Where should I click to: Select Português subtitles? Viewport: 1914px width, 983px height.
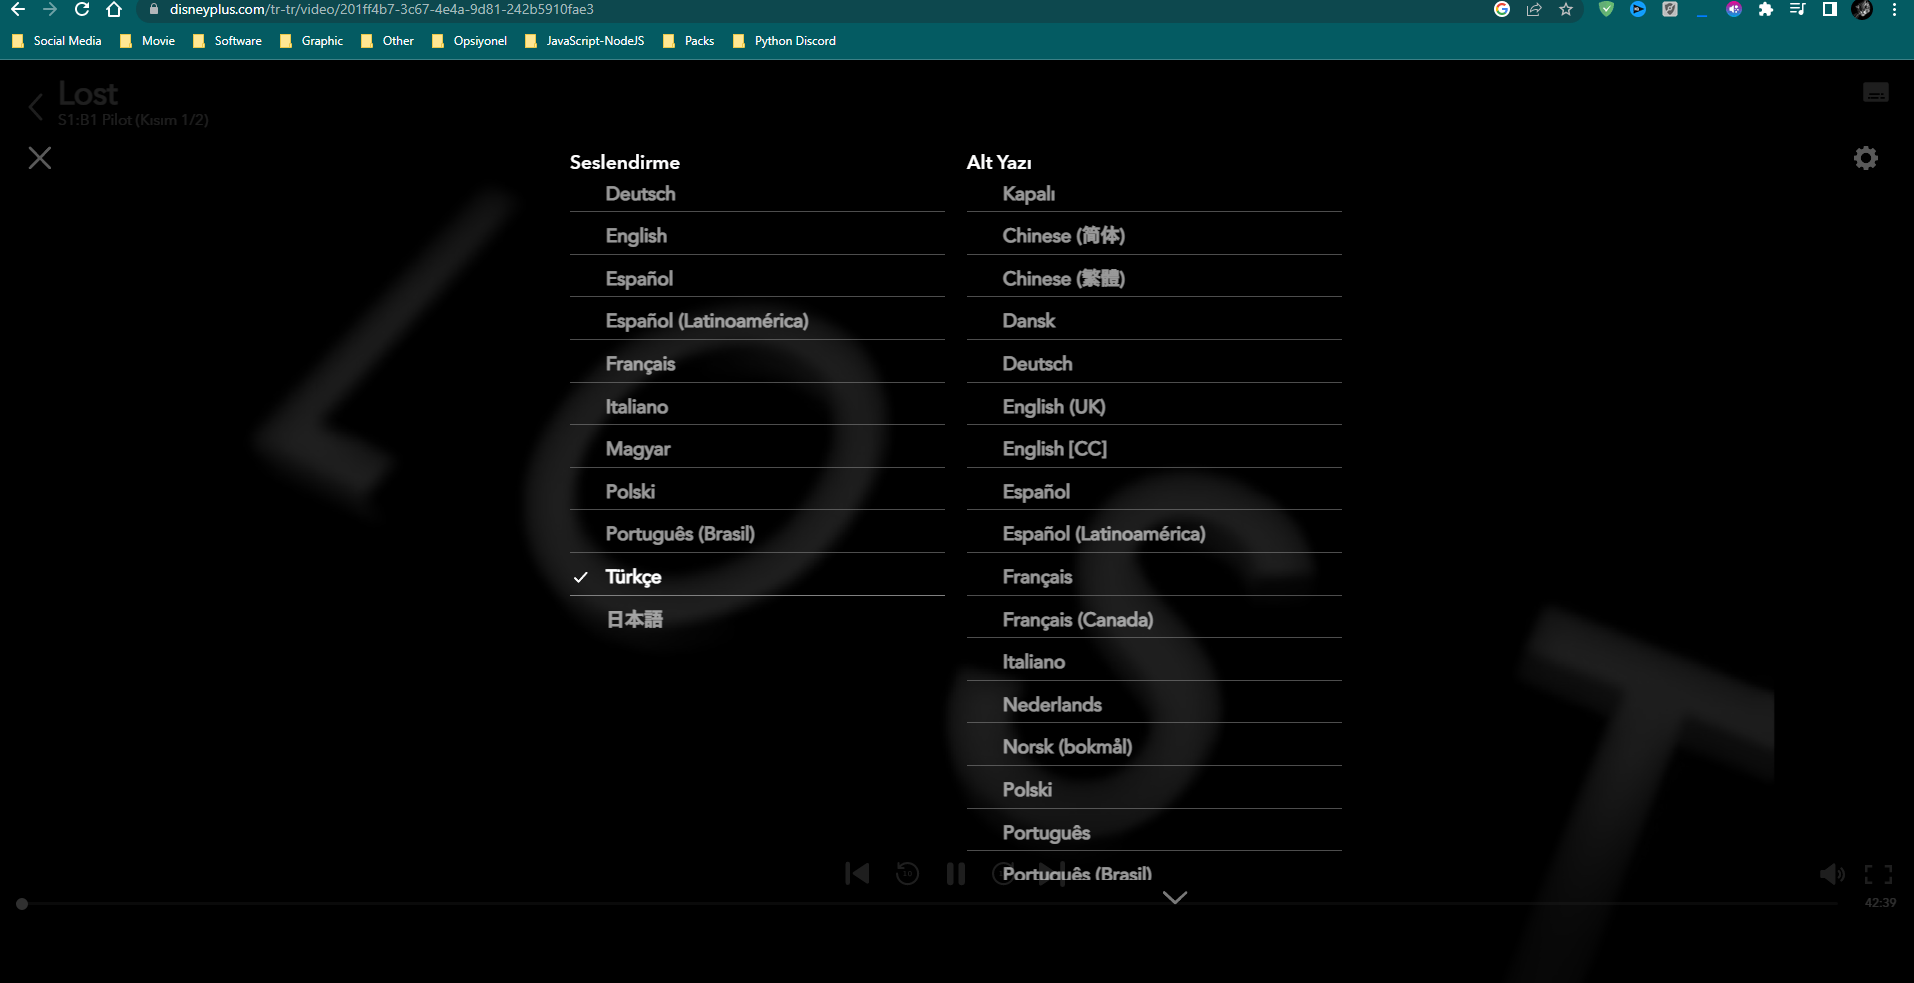click(1154, 833)
